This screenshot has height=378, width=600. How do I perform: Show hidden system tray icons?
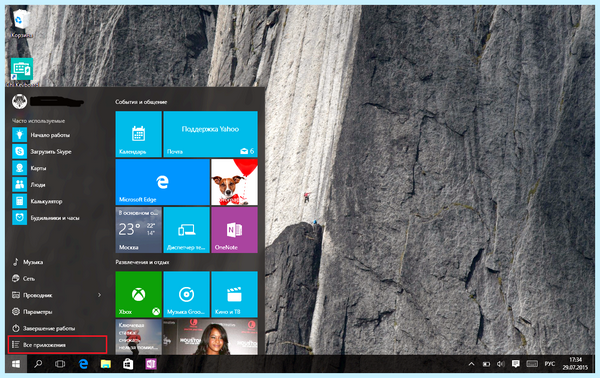point(471,364)
